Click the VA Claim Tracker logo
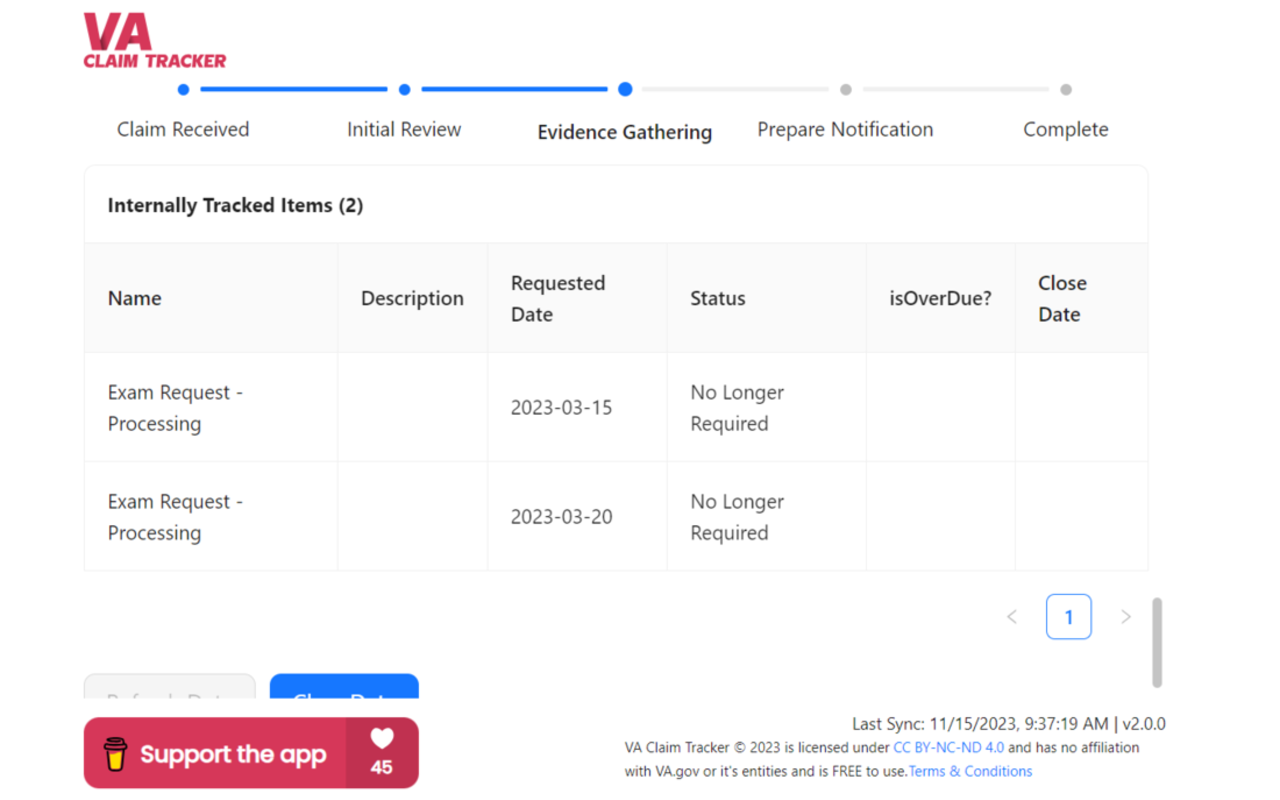Screen dimensions: 1280x800 point(152,40)
